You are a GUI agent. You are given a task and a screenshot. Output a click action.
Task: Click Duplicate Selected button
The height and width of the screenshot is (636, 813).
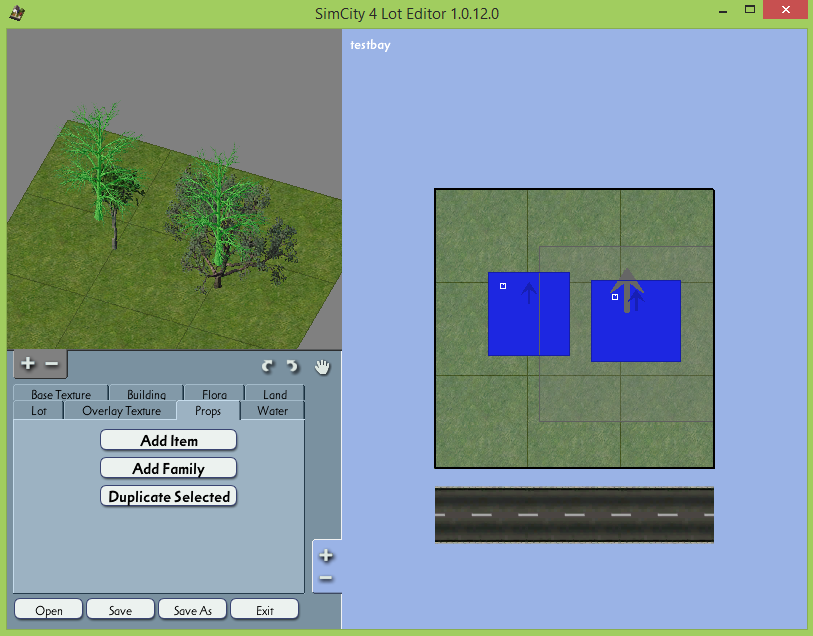click(x=169, y=496)
